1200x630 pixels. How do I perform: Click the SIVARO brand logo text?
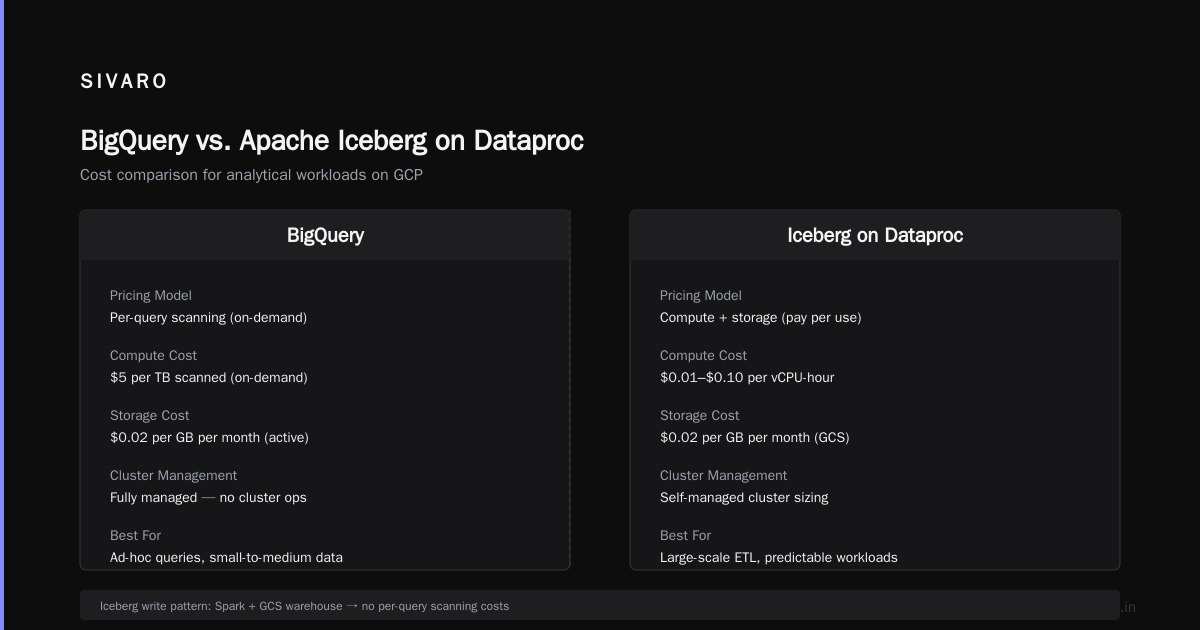point(124,81)
